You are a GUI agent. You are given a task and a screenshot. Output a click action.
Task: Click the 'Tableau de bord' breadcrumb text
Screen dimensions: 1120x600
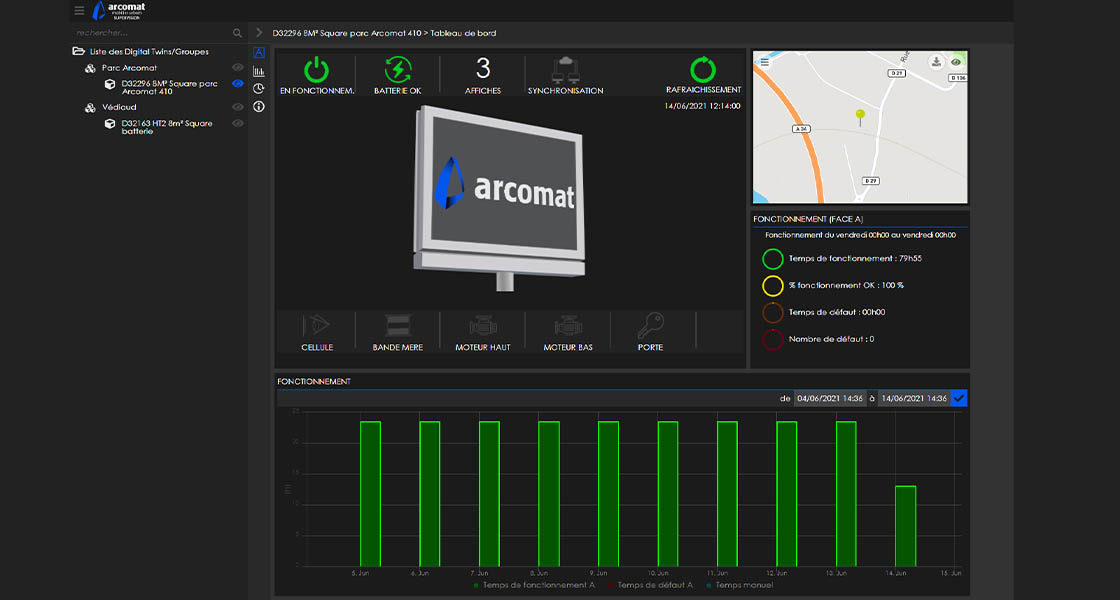click(464, 33)
